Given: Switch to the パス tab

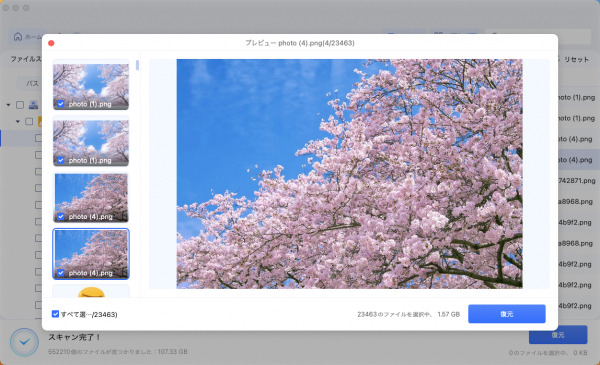Looking at the screenshot, I should 32,83.
